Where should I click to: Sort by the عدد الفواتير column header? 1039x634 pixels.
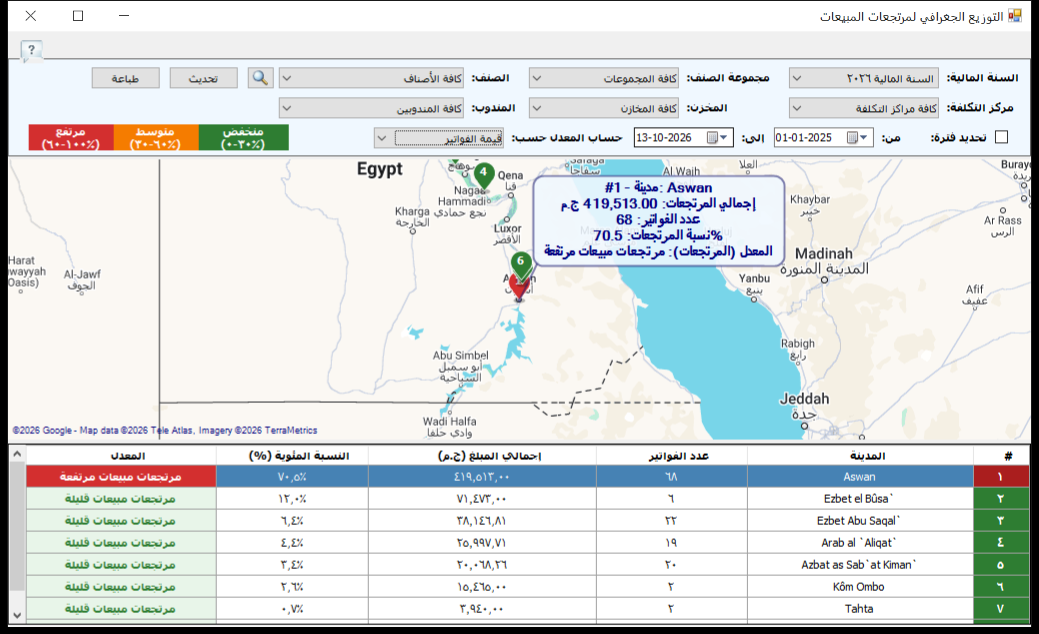[x=672, y=456]
